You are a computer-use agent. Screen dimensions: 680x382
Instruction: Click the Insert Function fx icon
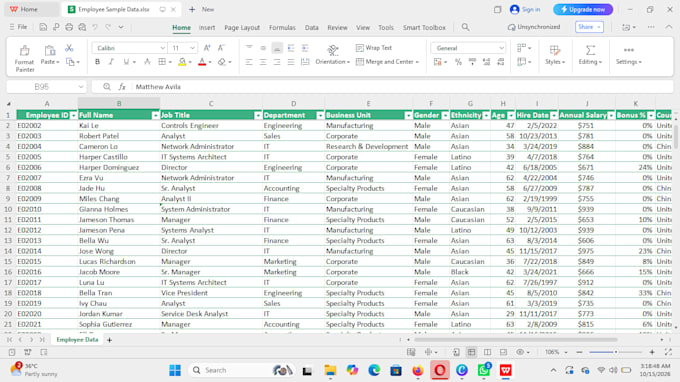(122, 87)
